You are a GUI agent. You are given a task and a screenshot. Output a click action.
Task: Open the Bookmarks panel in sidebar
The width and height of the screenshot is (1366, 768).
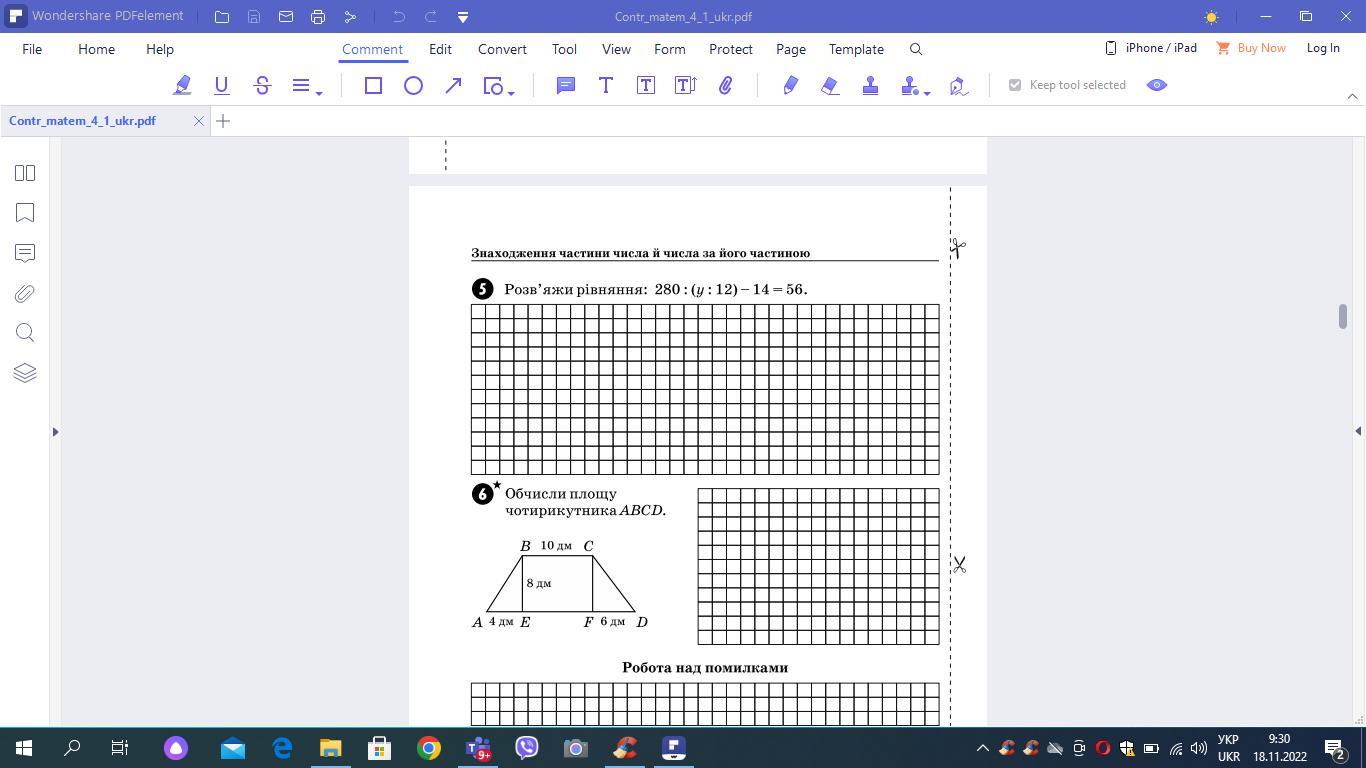25,213
